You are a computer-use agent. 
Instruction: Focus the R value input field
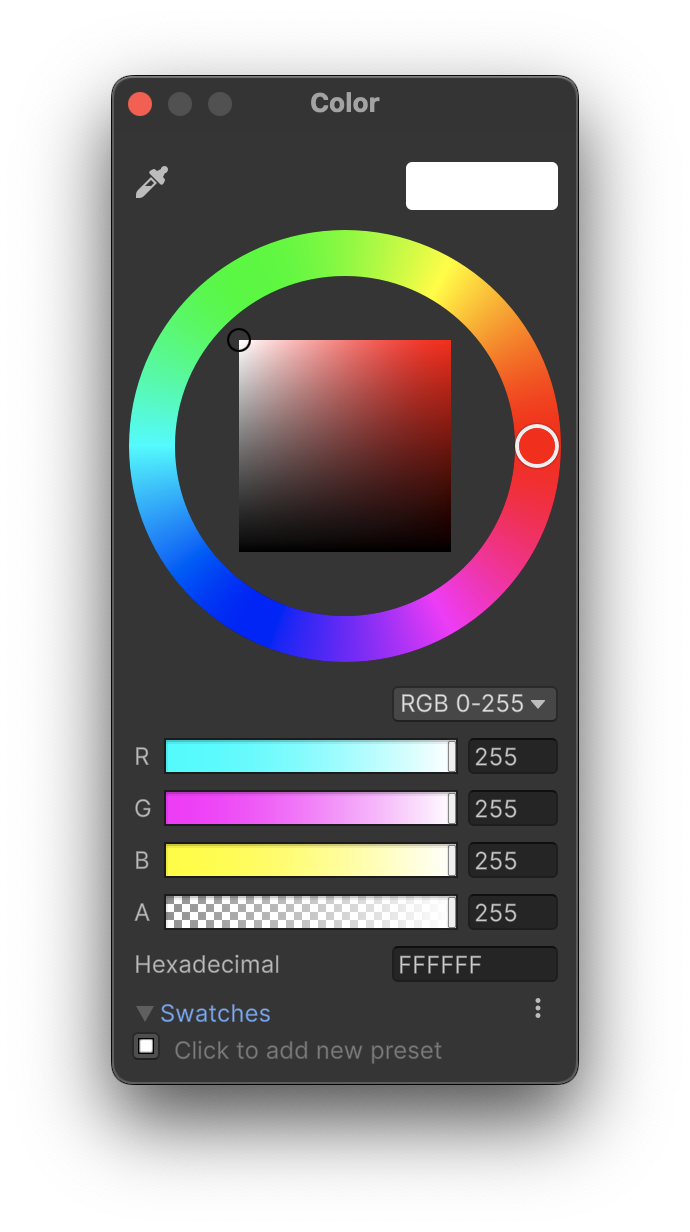point(513,757)
